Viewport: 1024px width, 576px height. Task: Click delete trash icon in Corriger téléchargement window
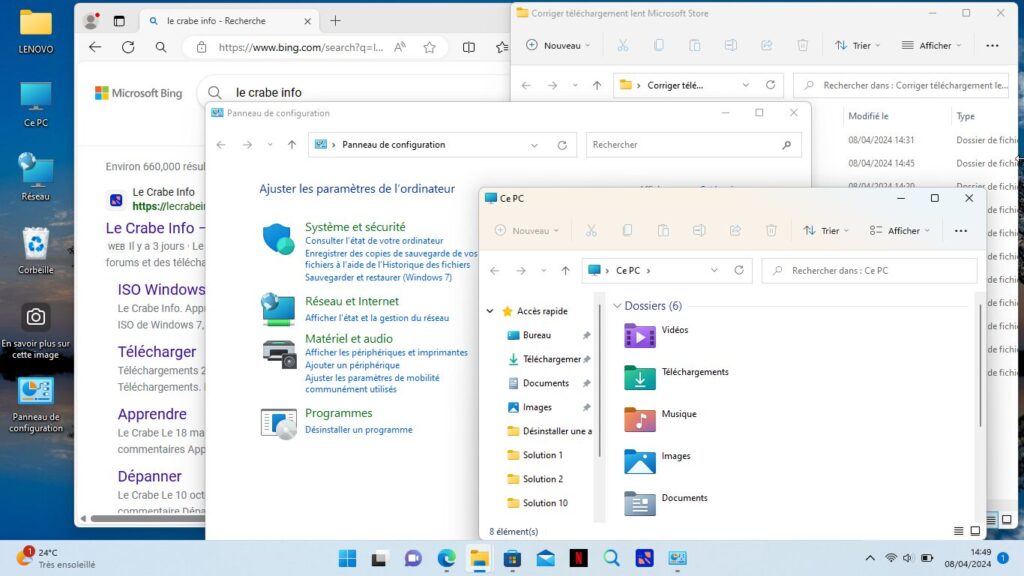[802, 46]
